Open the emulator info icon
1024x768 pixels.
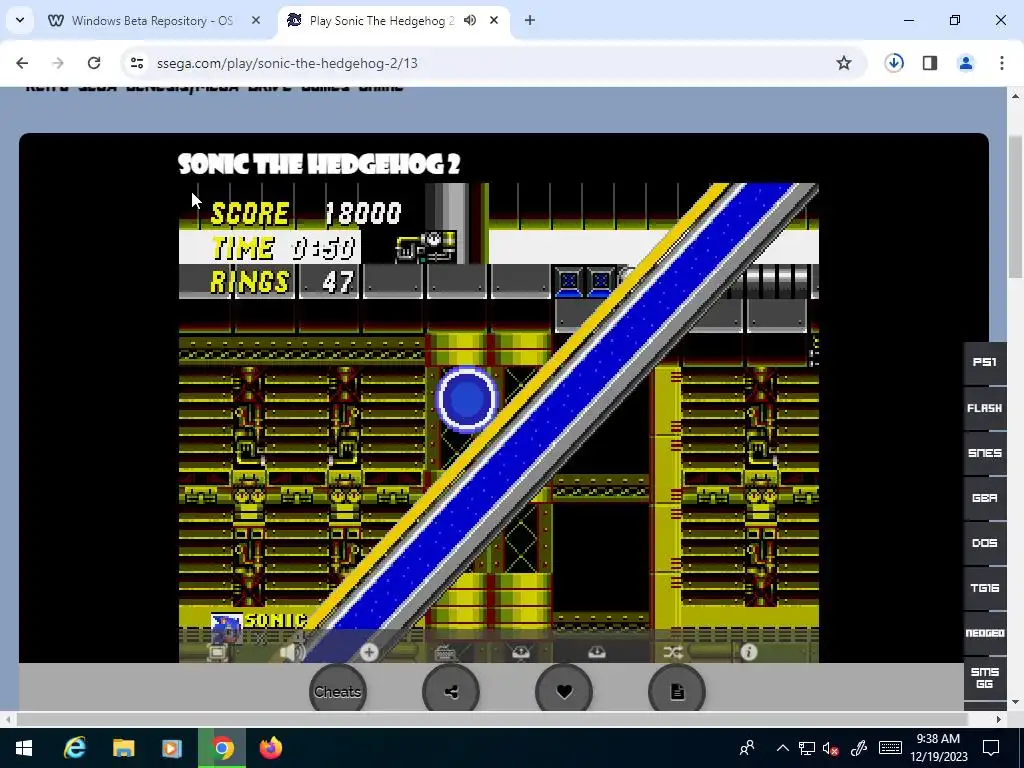749,652
